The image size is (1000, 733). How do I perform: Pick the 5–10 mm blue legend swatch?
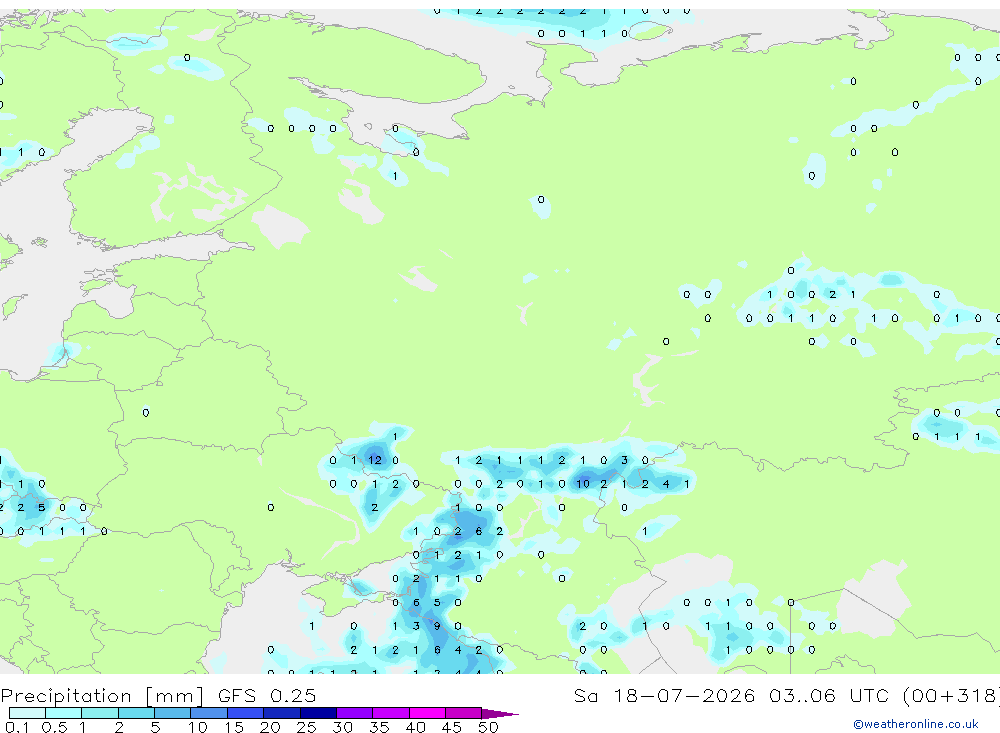pos(172,713)
